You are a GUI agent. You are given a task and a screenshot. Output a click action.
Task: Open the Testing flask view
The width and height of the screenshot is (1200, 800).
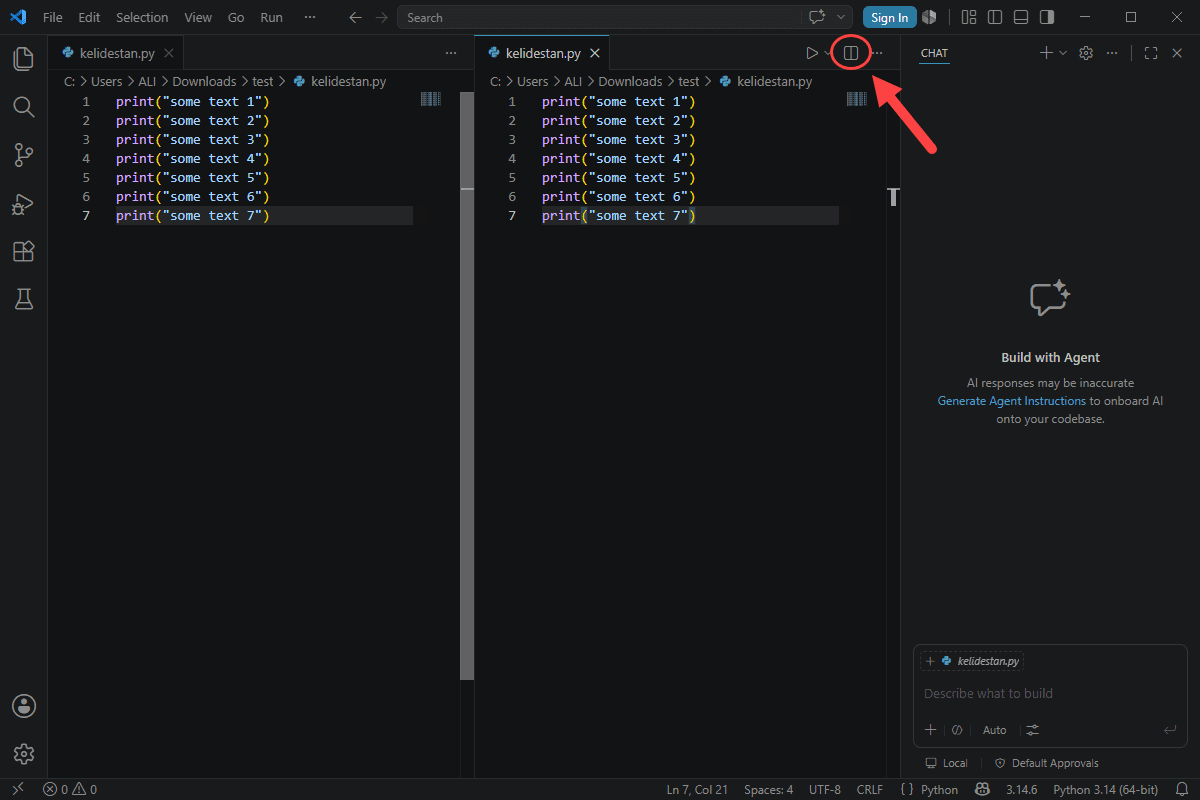click(x=24, y=299)
